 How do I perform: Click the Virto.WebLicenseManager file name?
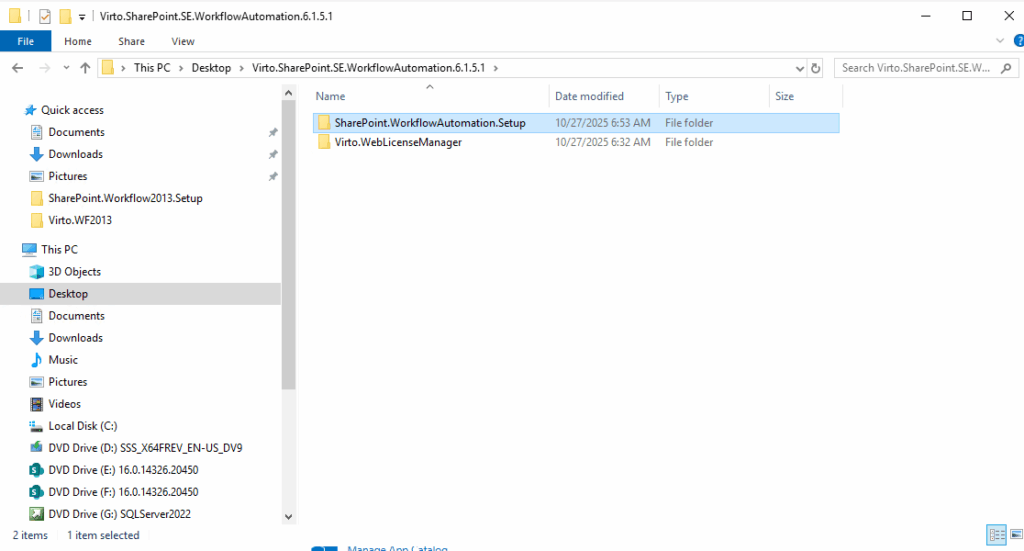tap(398, 142)
